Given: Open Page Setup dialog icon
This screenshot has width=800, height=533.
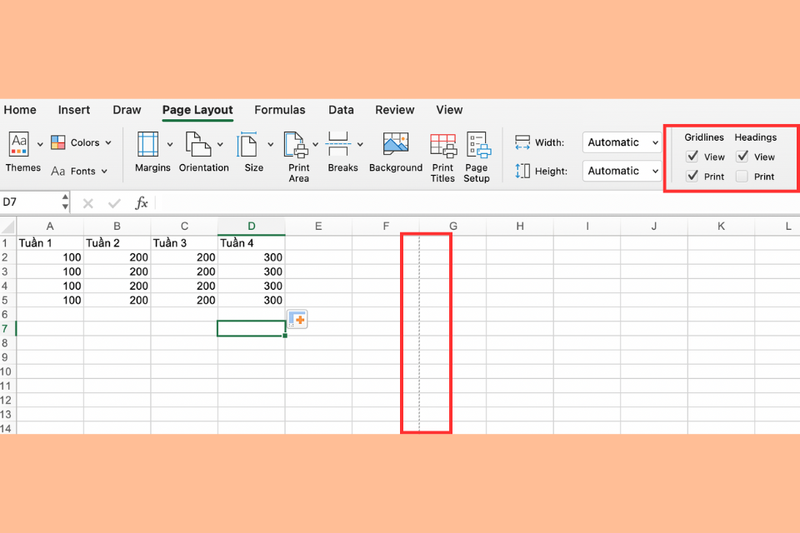Looking at the screenshot, I should 478,145.
